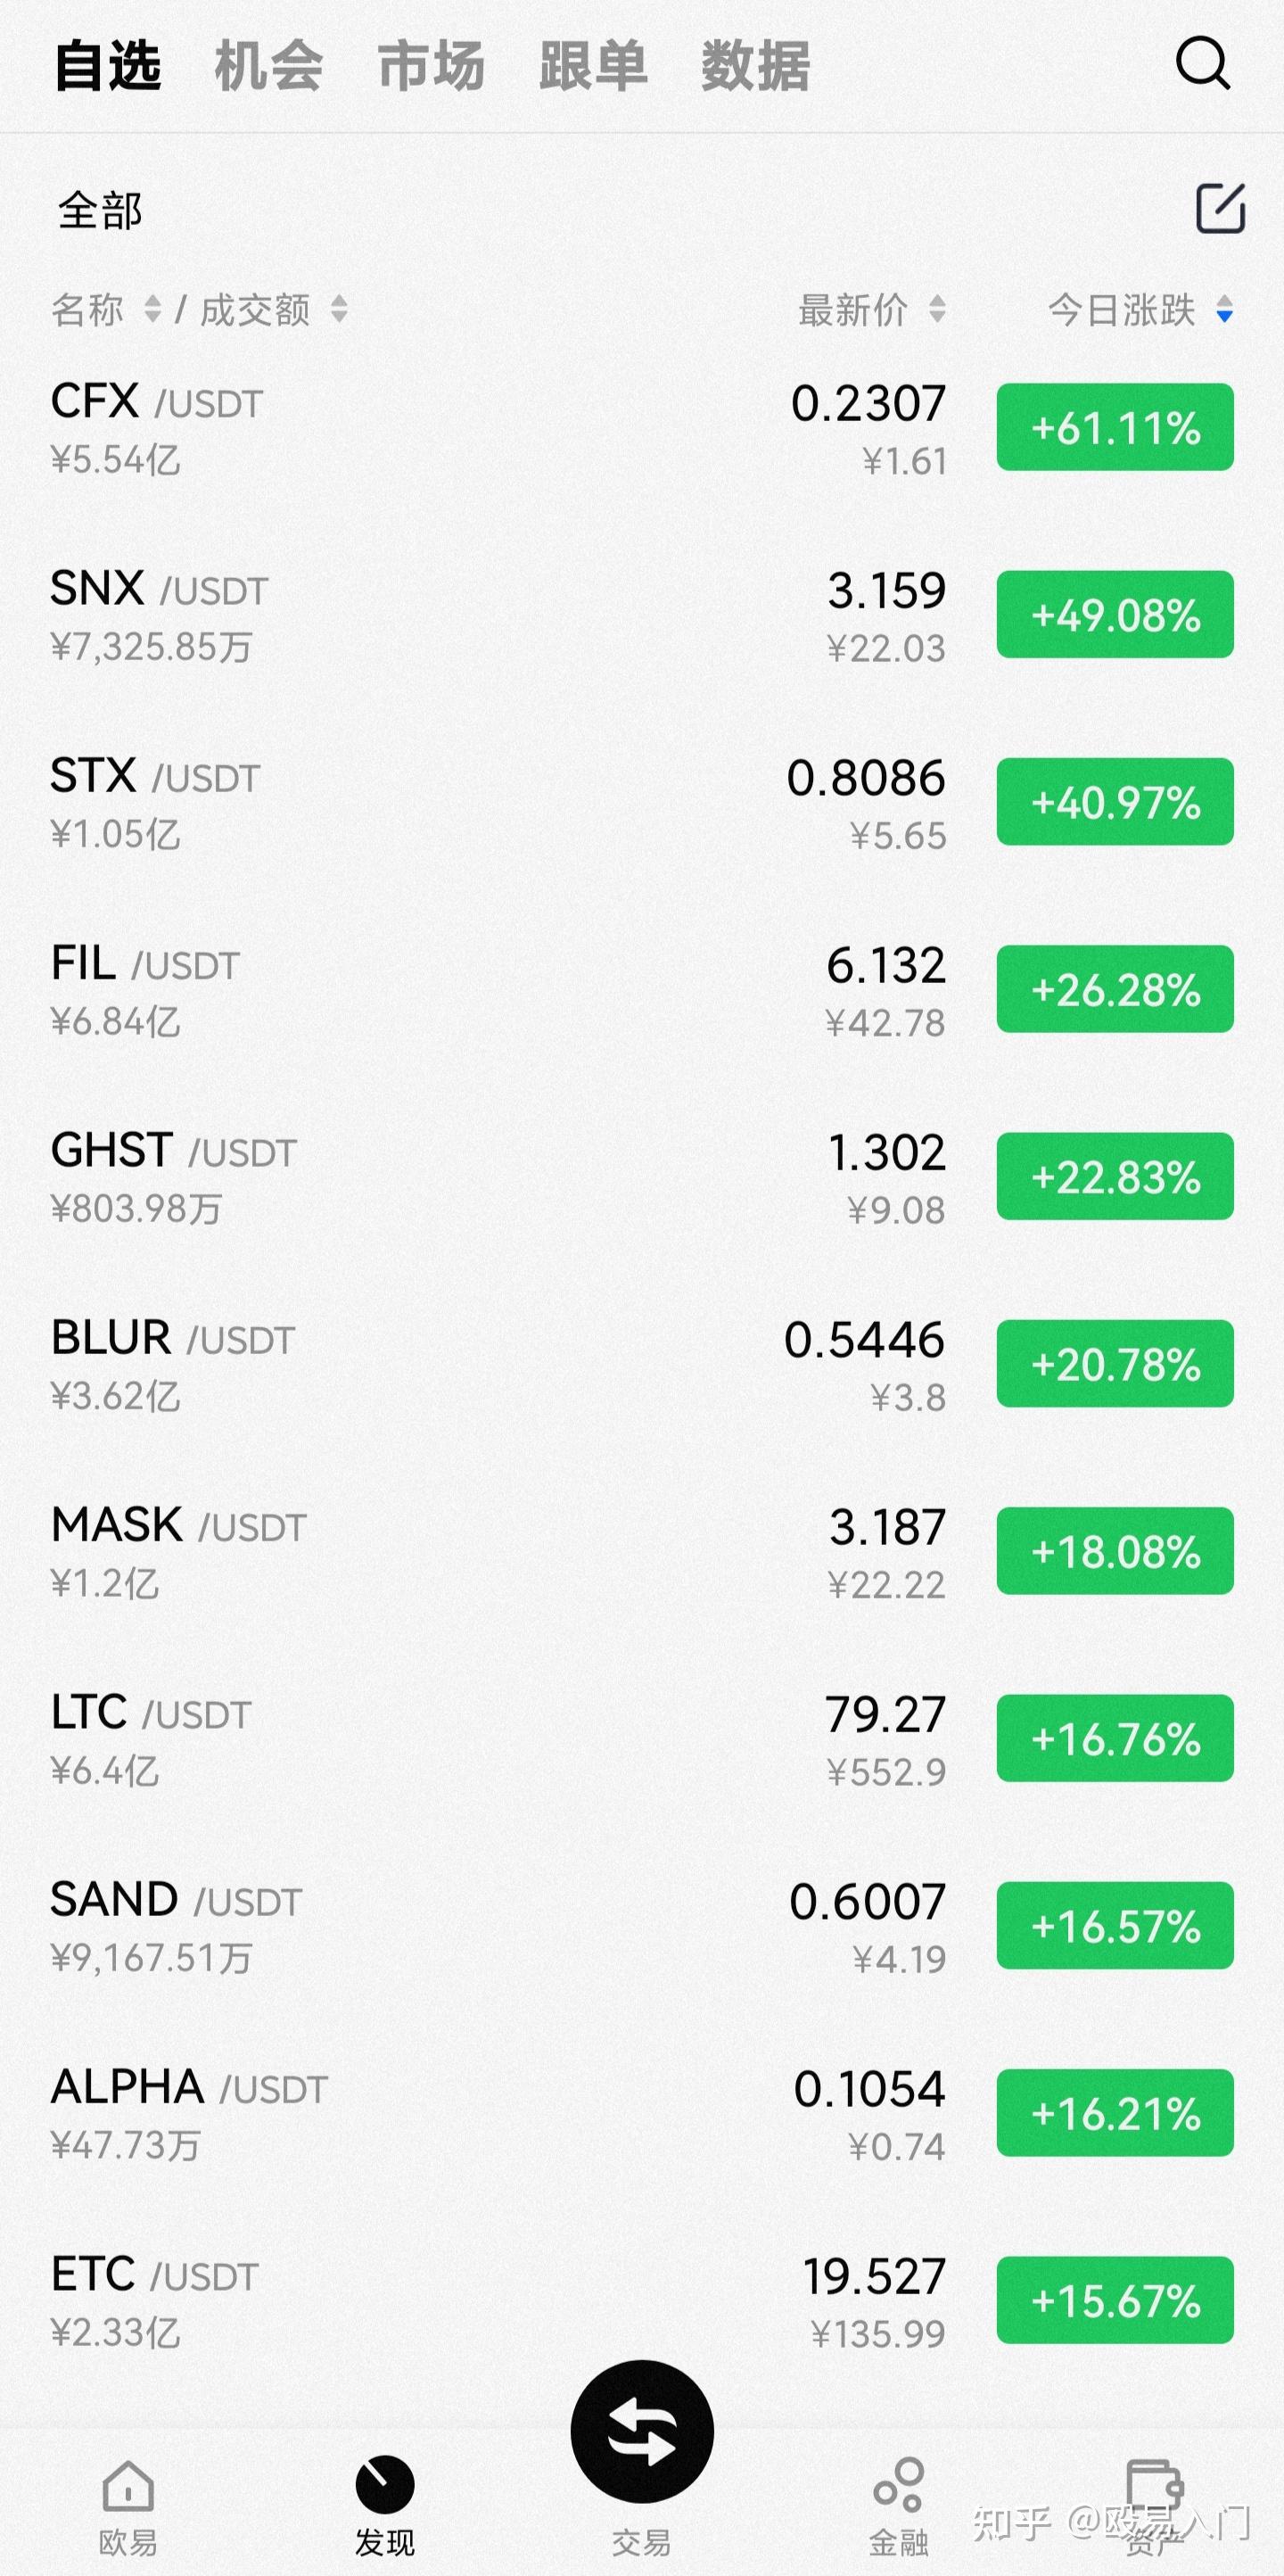Toggle the SNX +49.08% percentage badge
The height and width of the screenshot is (2576, 1284).
[1115, 614]
